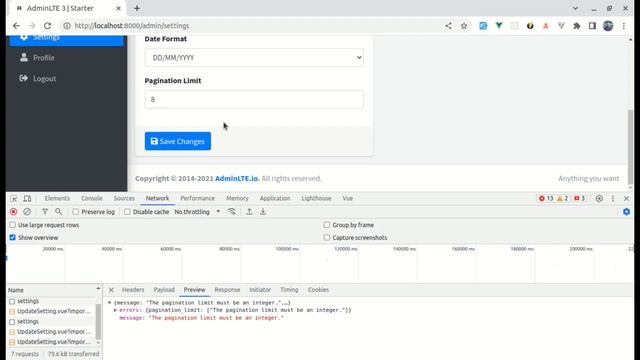Open DevTools more options menu

click(613, 198)
